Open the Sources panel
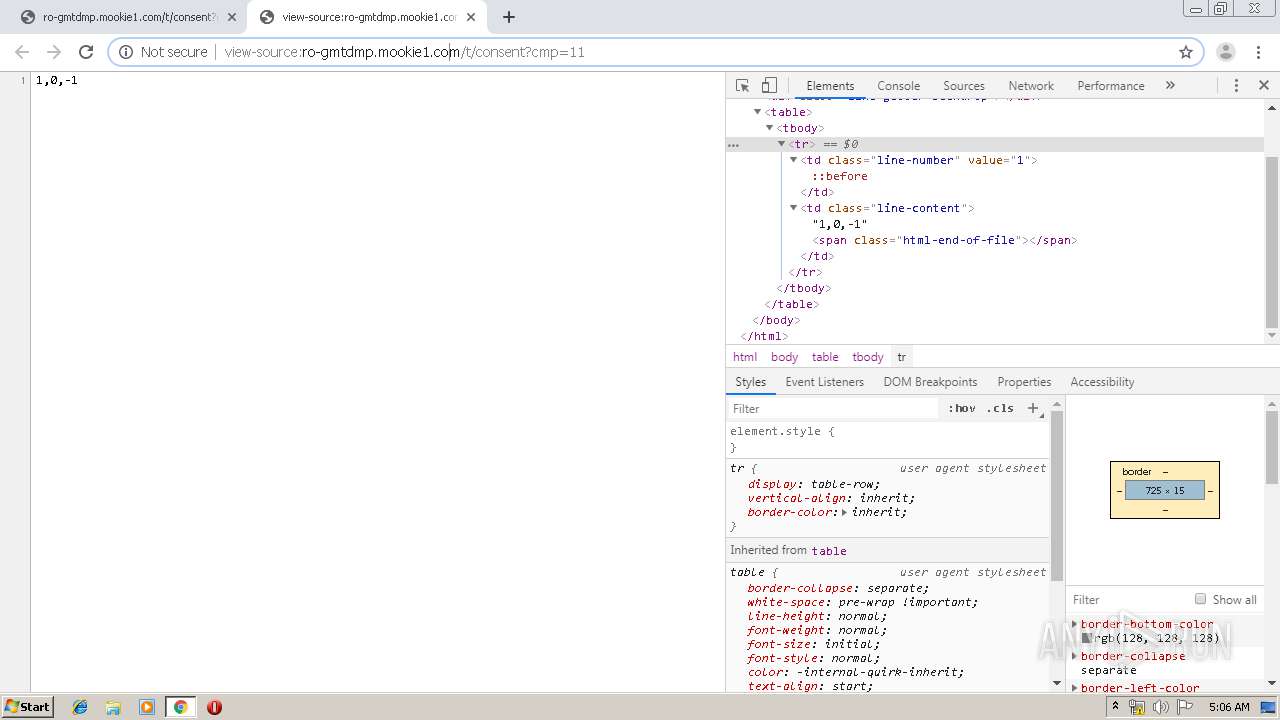 964,86
